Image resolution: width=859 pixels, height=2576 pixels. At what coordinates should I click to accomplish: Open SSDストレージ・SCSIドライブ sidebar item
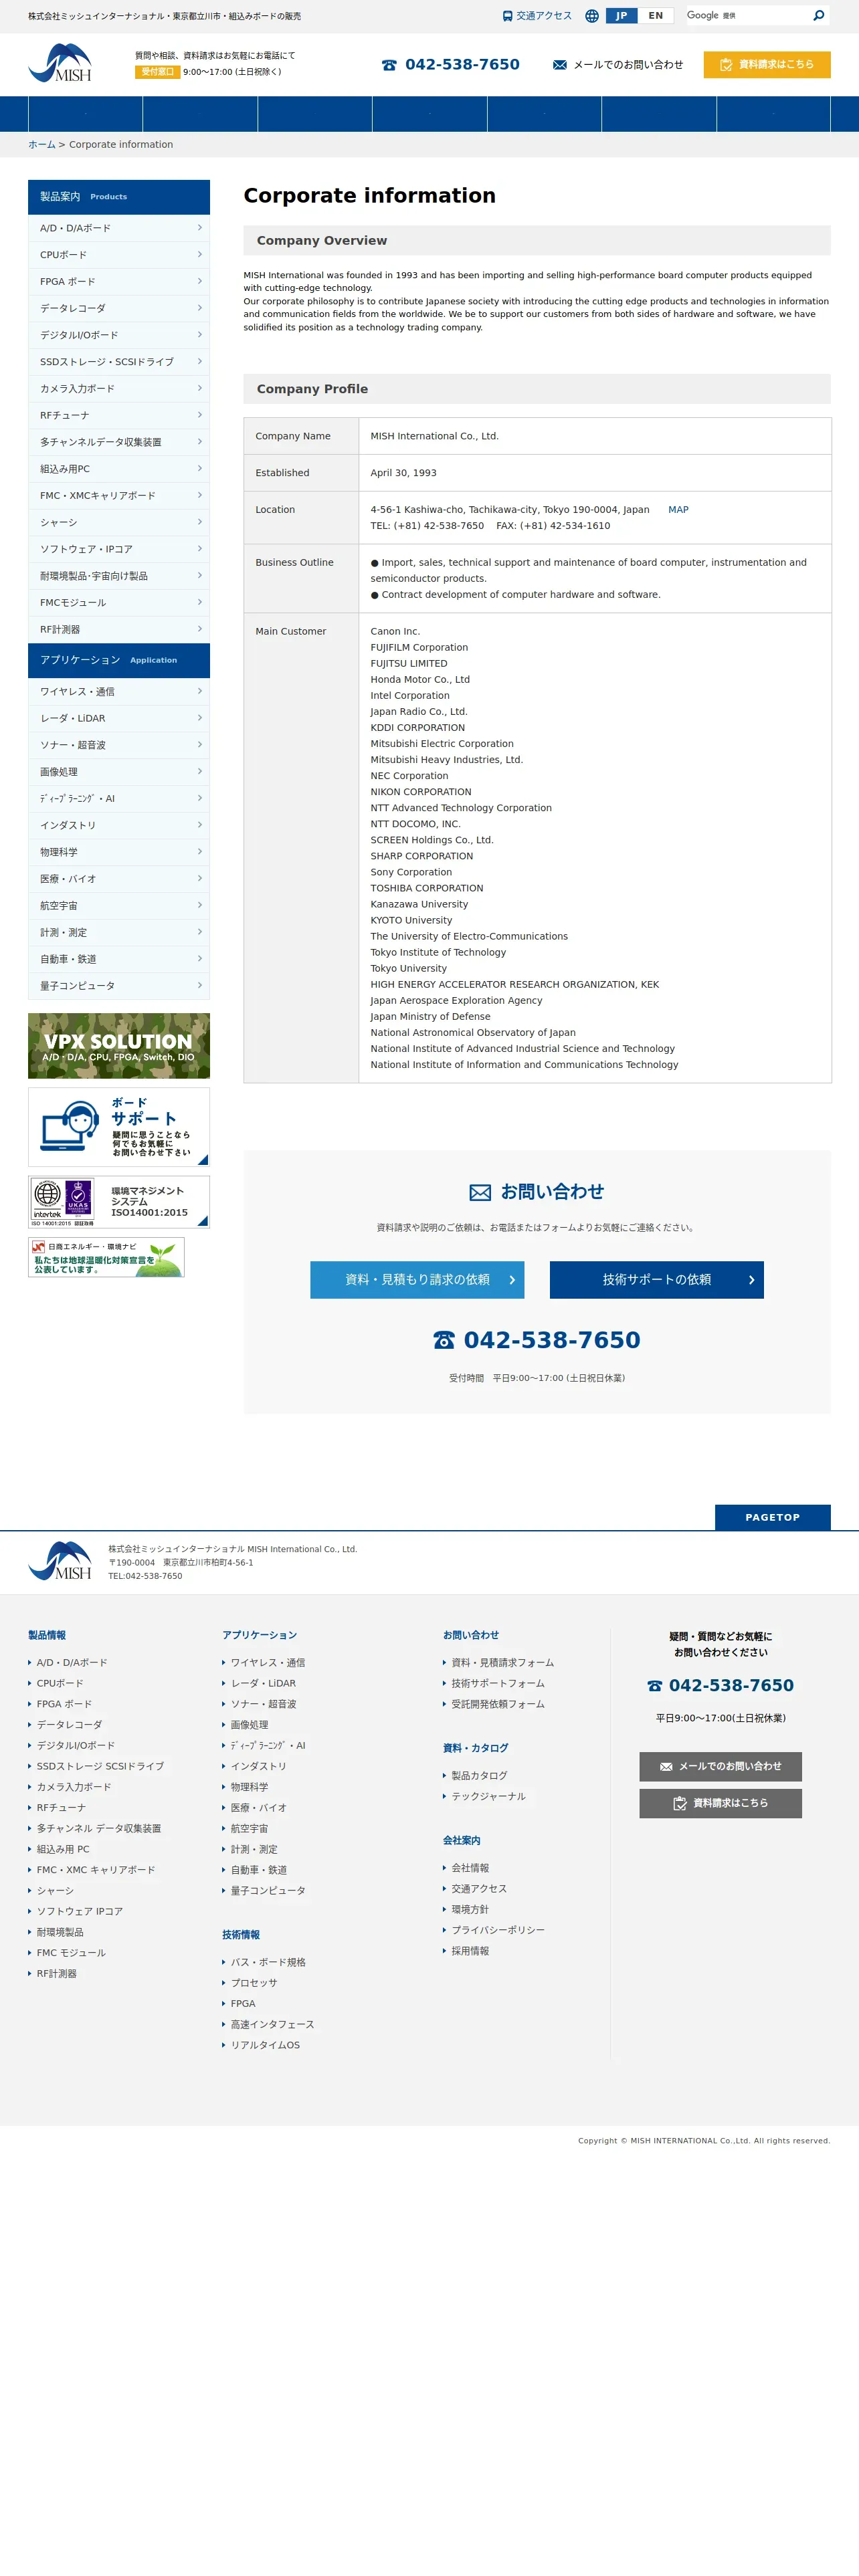119,362
